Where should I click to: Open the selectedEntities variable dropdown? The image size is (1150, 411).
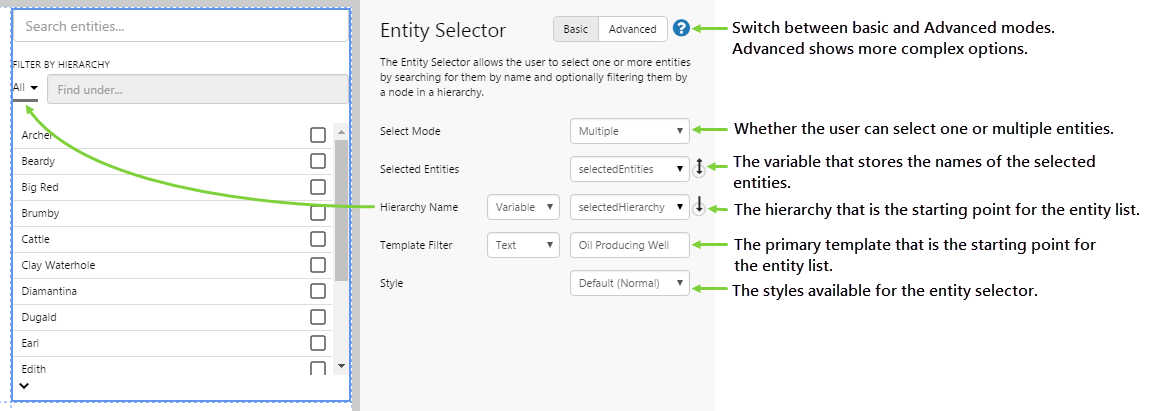pyautogui.click(x=630, y=169)
